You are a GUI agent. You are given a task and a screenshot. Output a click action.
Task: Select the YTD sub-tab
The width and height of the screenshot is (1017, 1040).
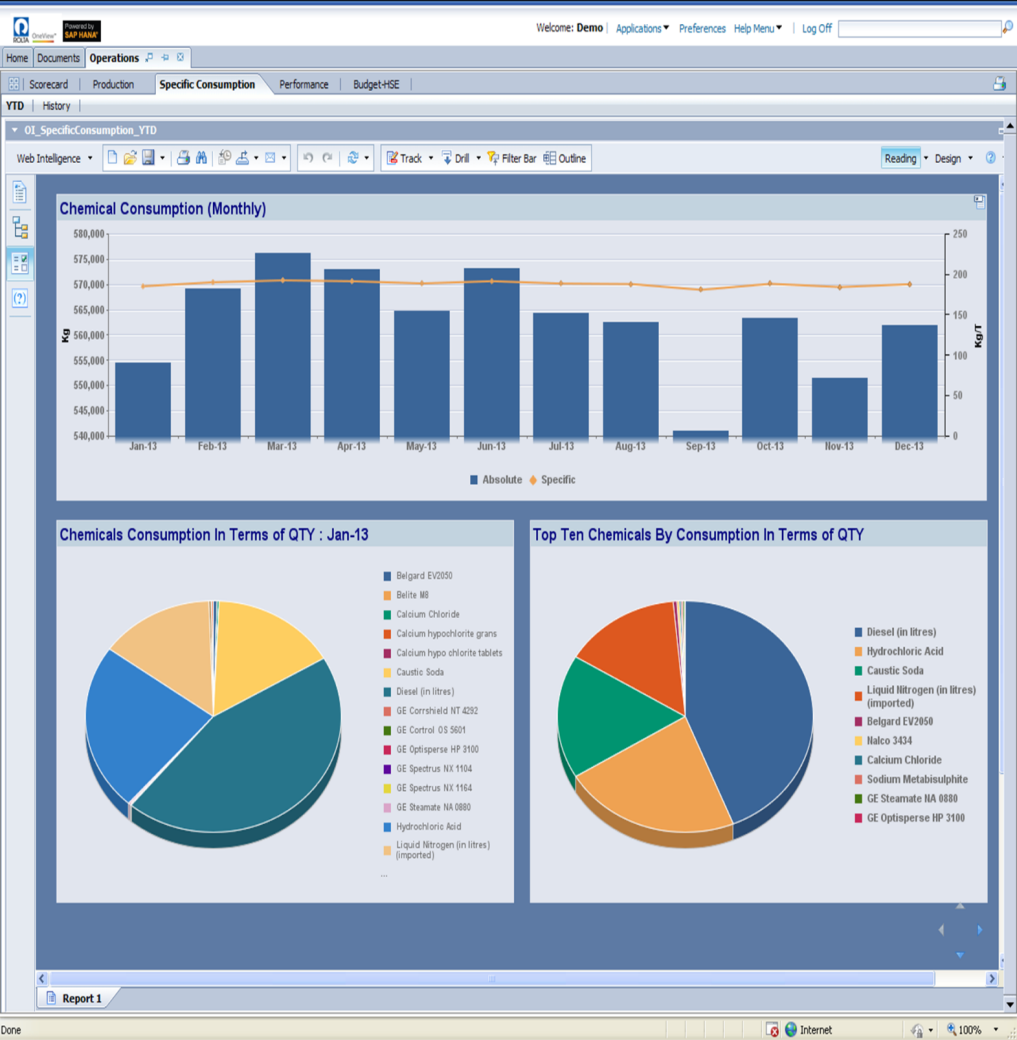[15, 105]
